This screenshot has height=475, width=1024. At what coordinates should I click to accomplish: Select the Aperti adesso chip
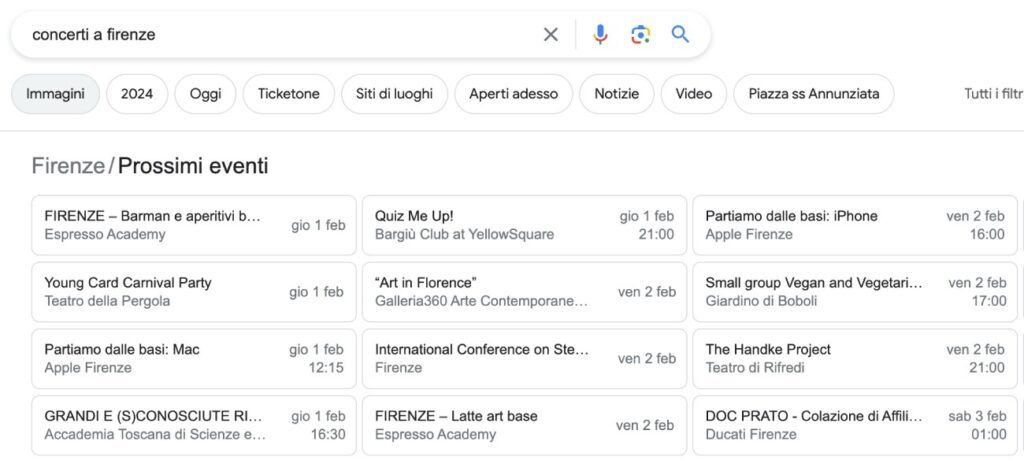point(513,94)
